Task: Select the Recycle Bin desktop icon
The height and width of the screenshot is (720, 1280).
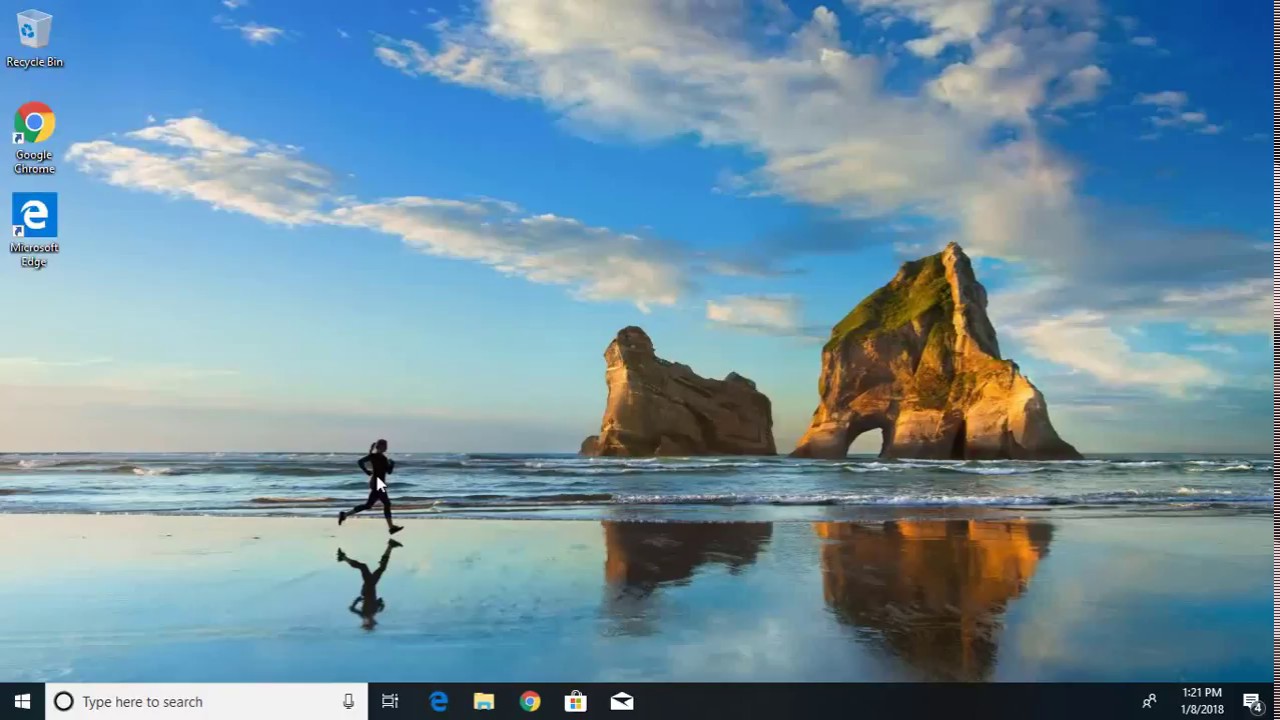Action: pyautogui.click(x=34, y=39)
